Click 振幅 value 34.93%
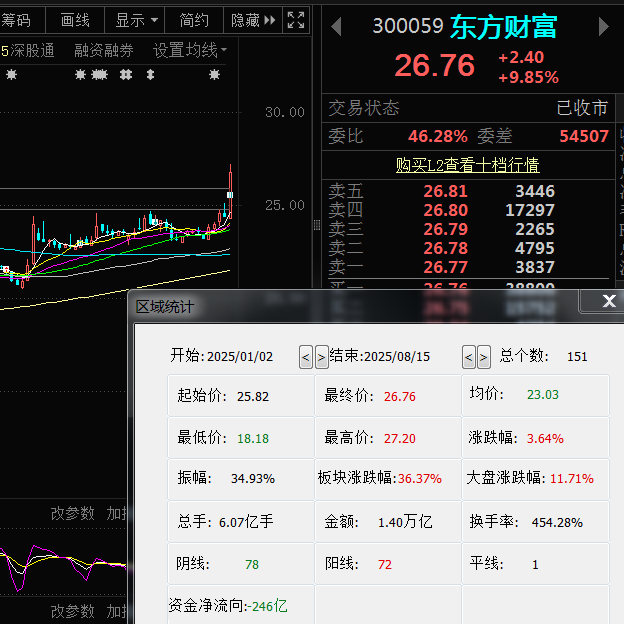The height and width of the screenshot is (624, 624). 253,478
